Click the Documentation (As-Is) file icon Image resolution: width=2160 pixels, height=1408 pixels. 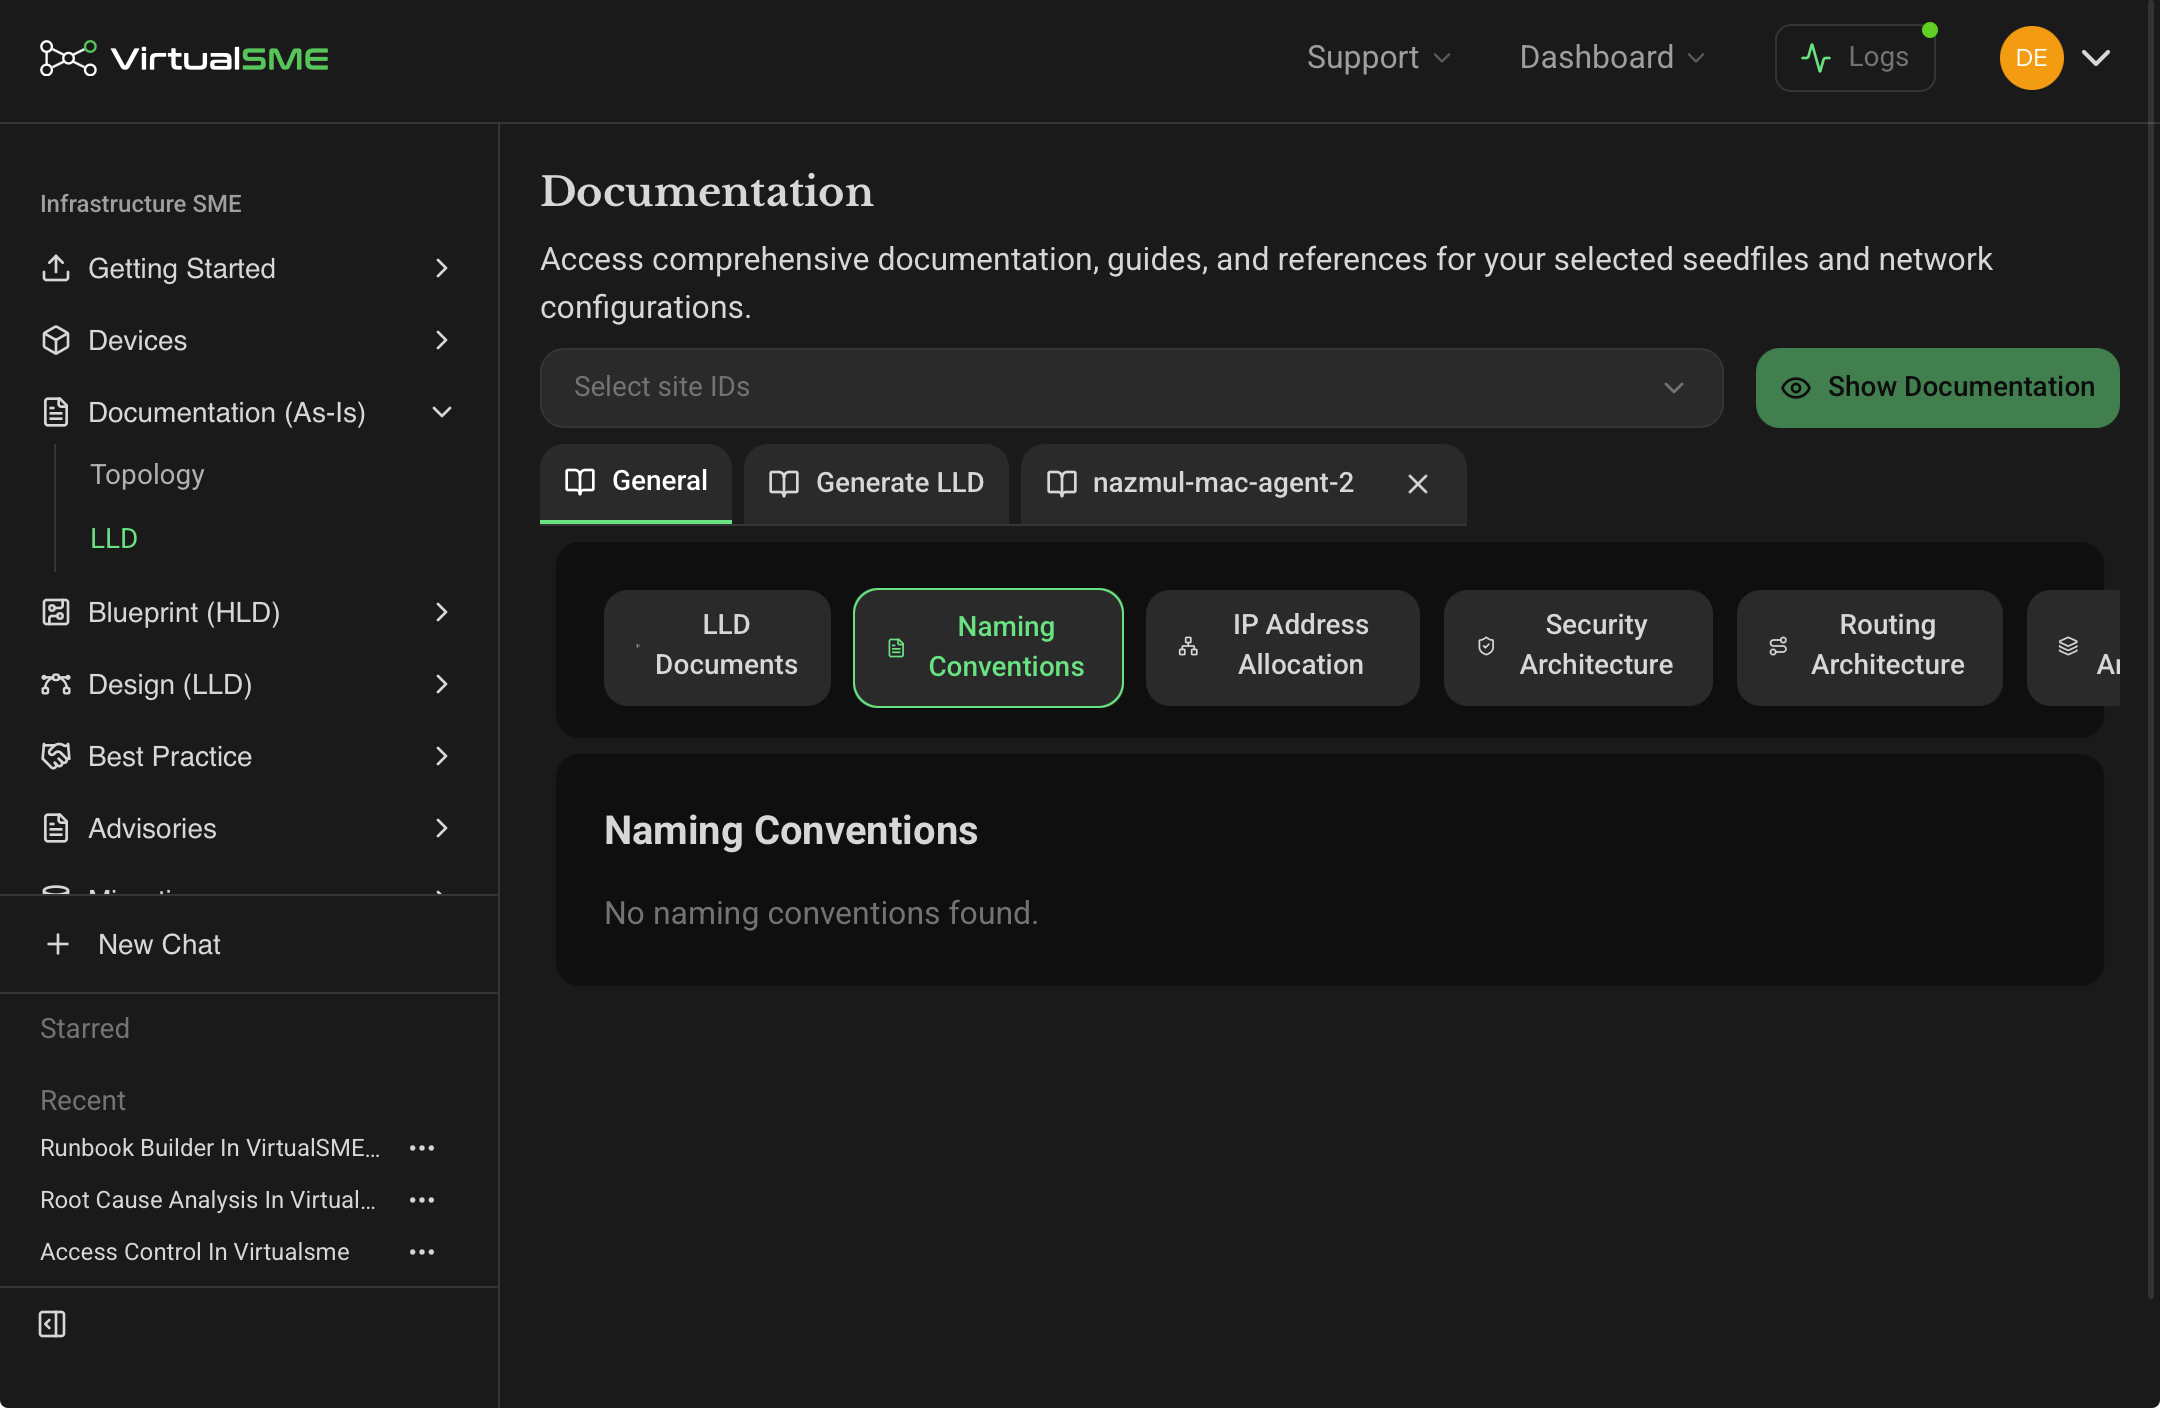coord(56,412)
